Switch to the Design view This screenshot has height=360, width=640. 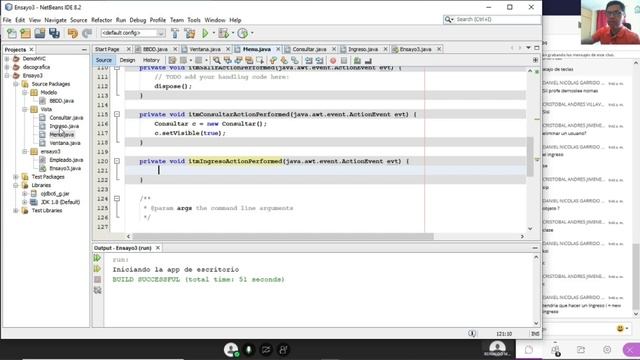pyautogui.click(x=127, y=60)
